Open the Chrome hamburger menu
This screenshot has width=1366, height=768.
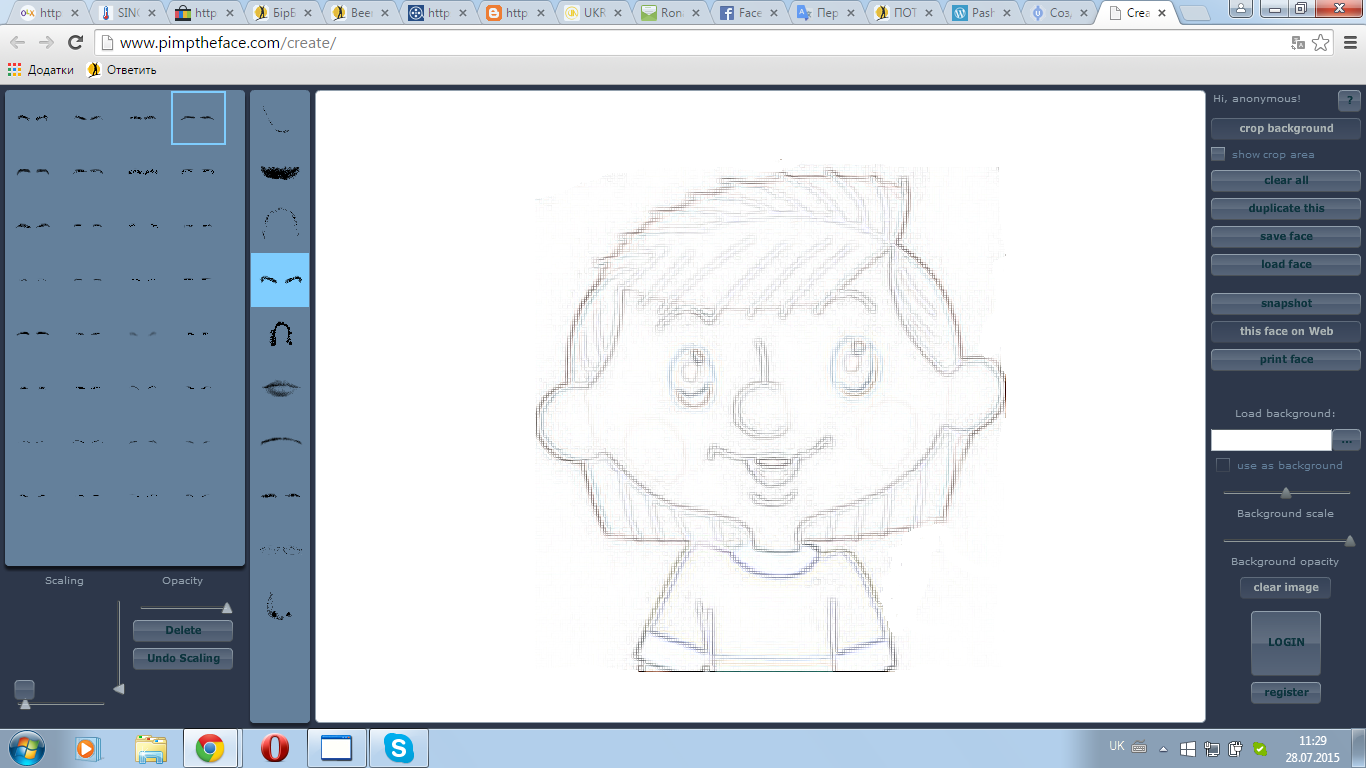point(1348,43)
